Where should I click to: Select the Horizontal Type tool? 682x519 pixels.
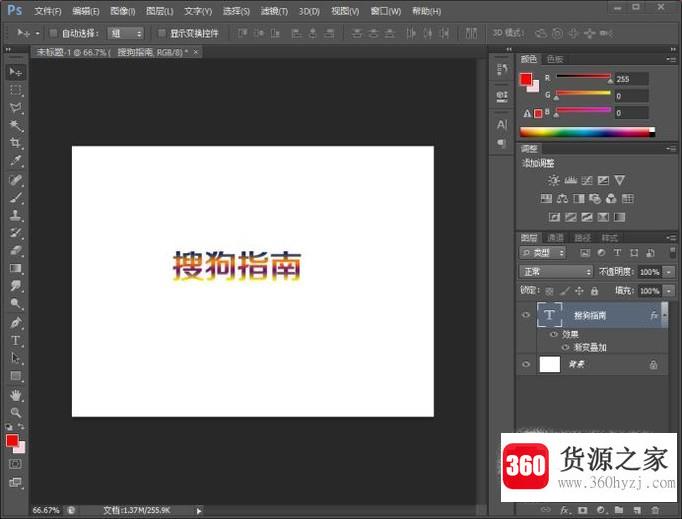[x=16, y=340]
